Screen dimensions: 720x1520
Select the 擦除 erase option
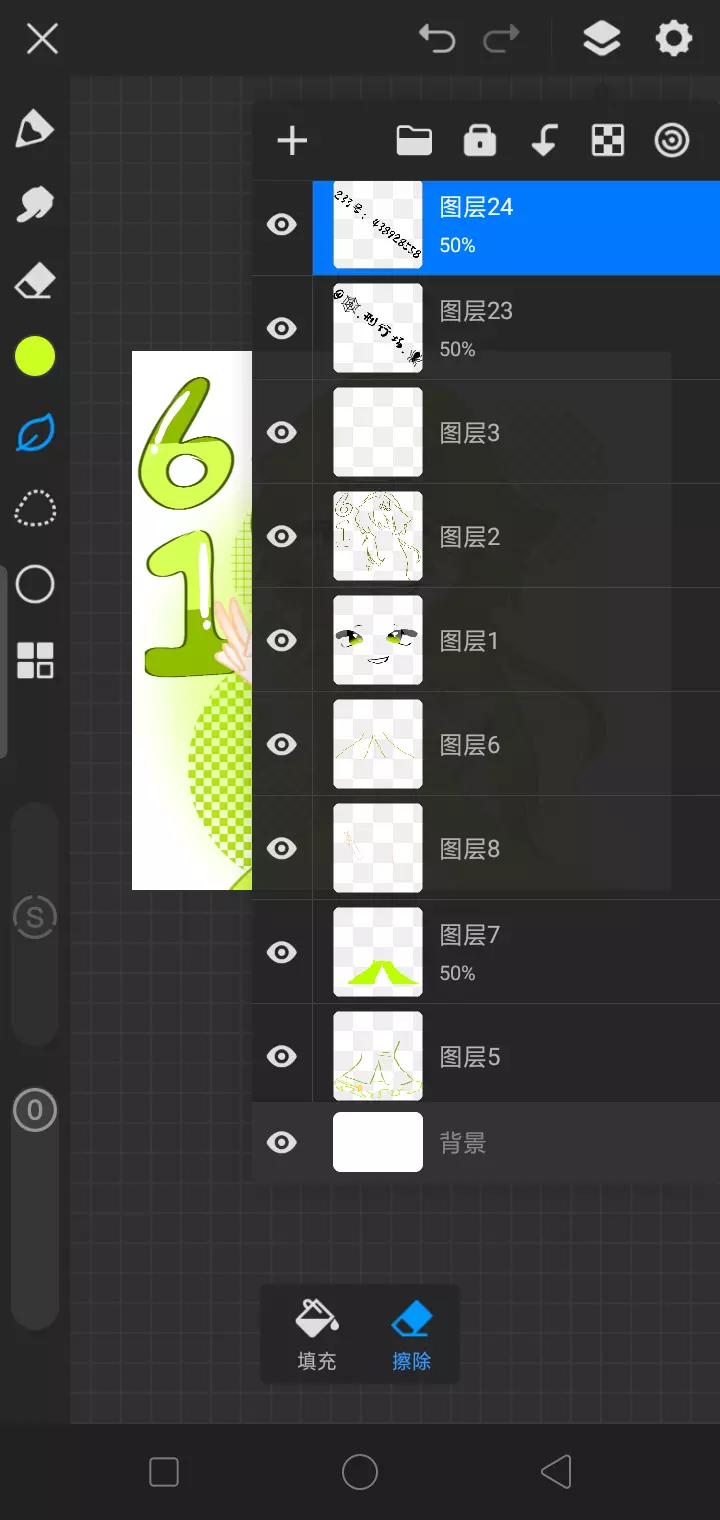(x=411, y=1334)
